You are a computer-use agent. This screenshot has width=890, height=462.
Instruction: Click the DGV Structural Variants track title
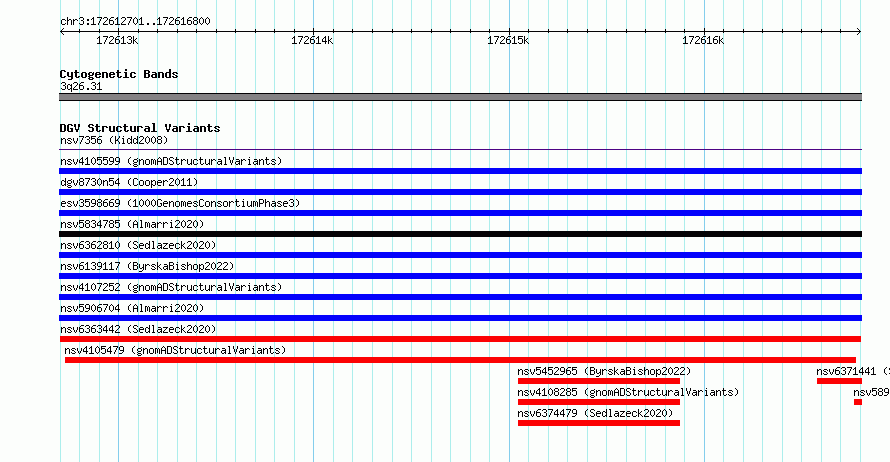pos(140,128)
